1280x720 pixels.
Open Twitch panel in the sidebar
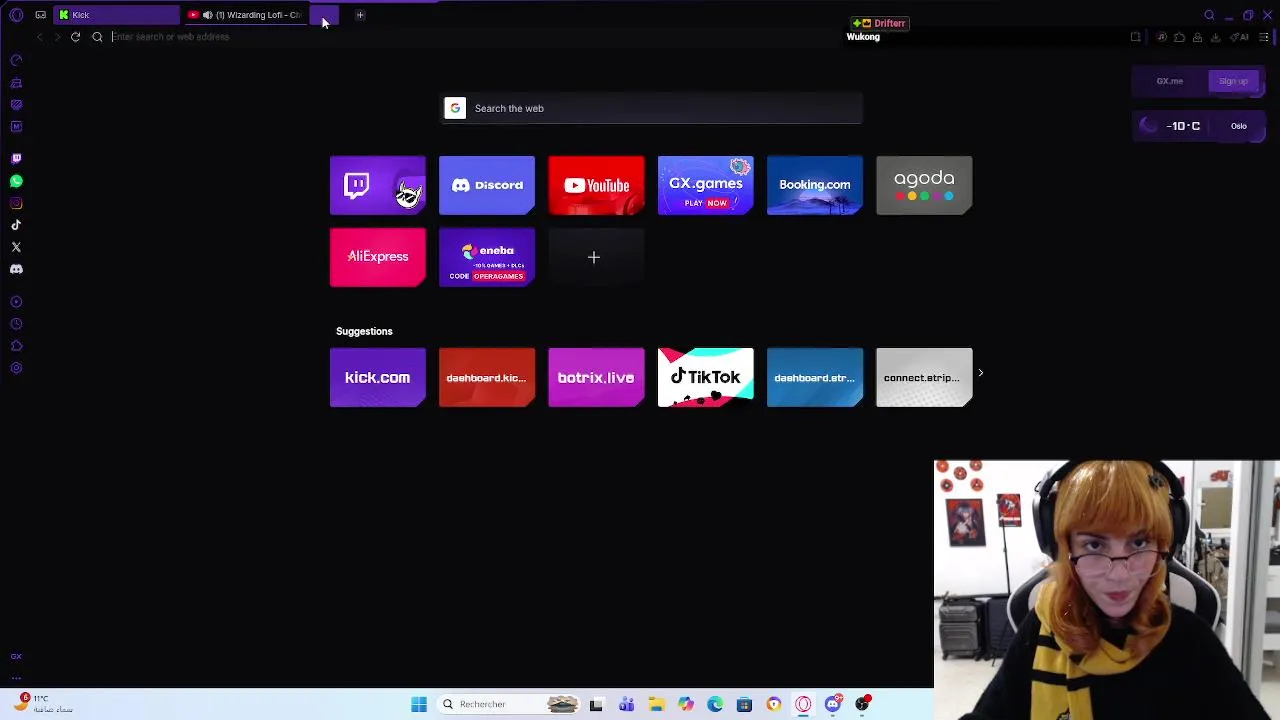point(16,159)
